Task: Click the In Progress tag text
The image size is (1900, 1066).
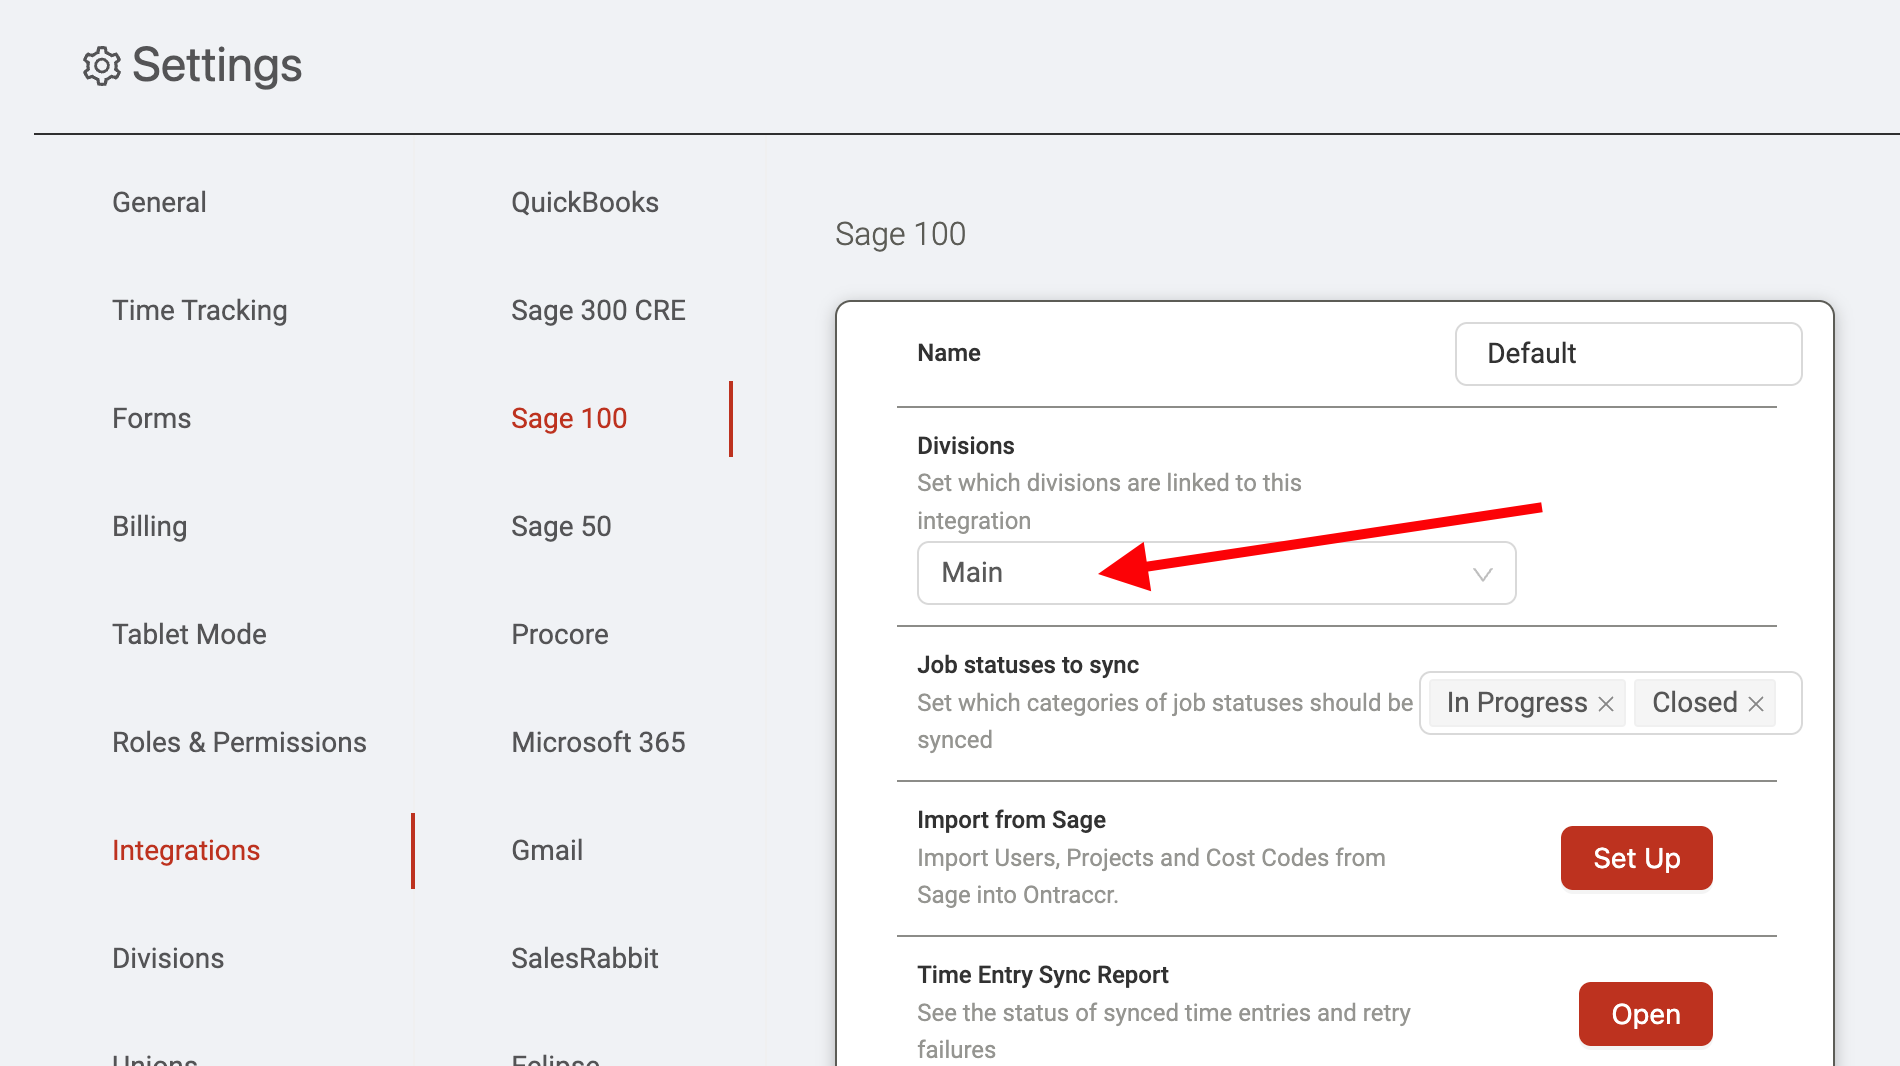Action: tap(1516, 703)
